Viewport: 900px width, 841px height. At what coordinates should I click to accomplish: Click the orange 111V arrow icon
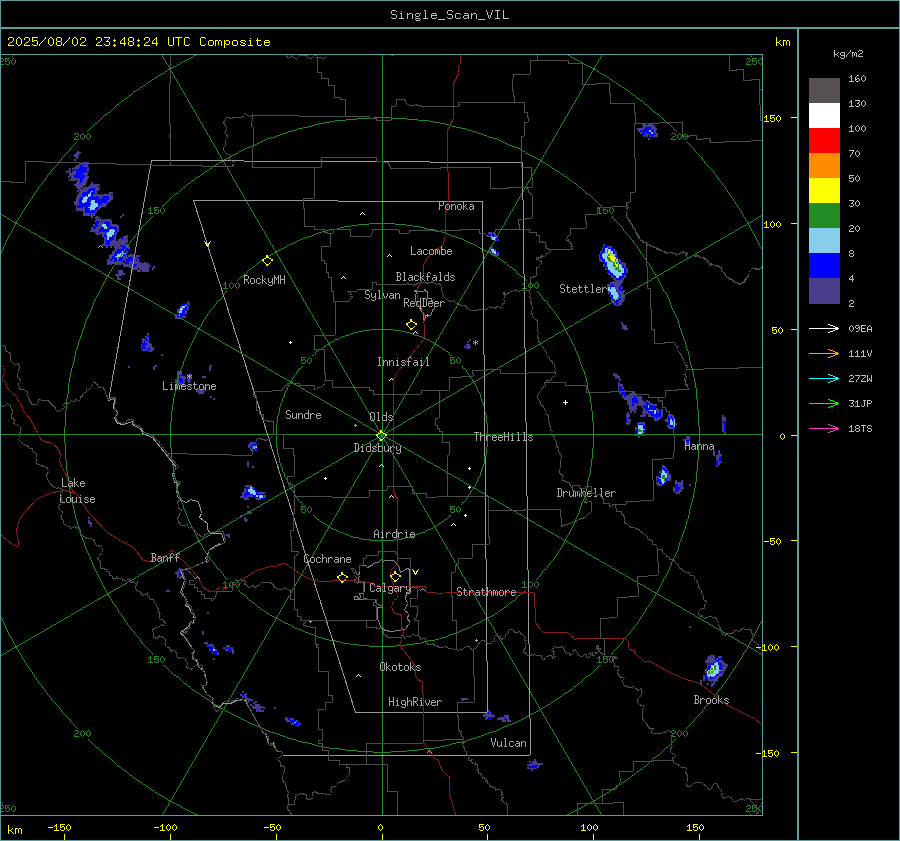824,354
